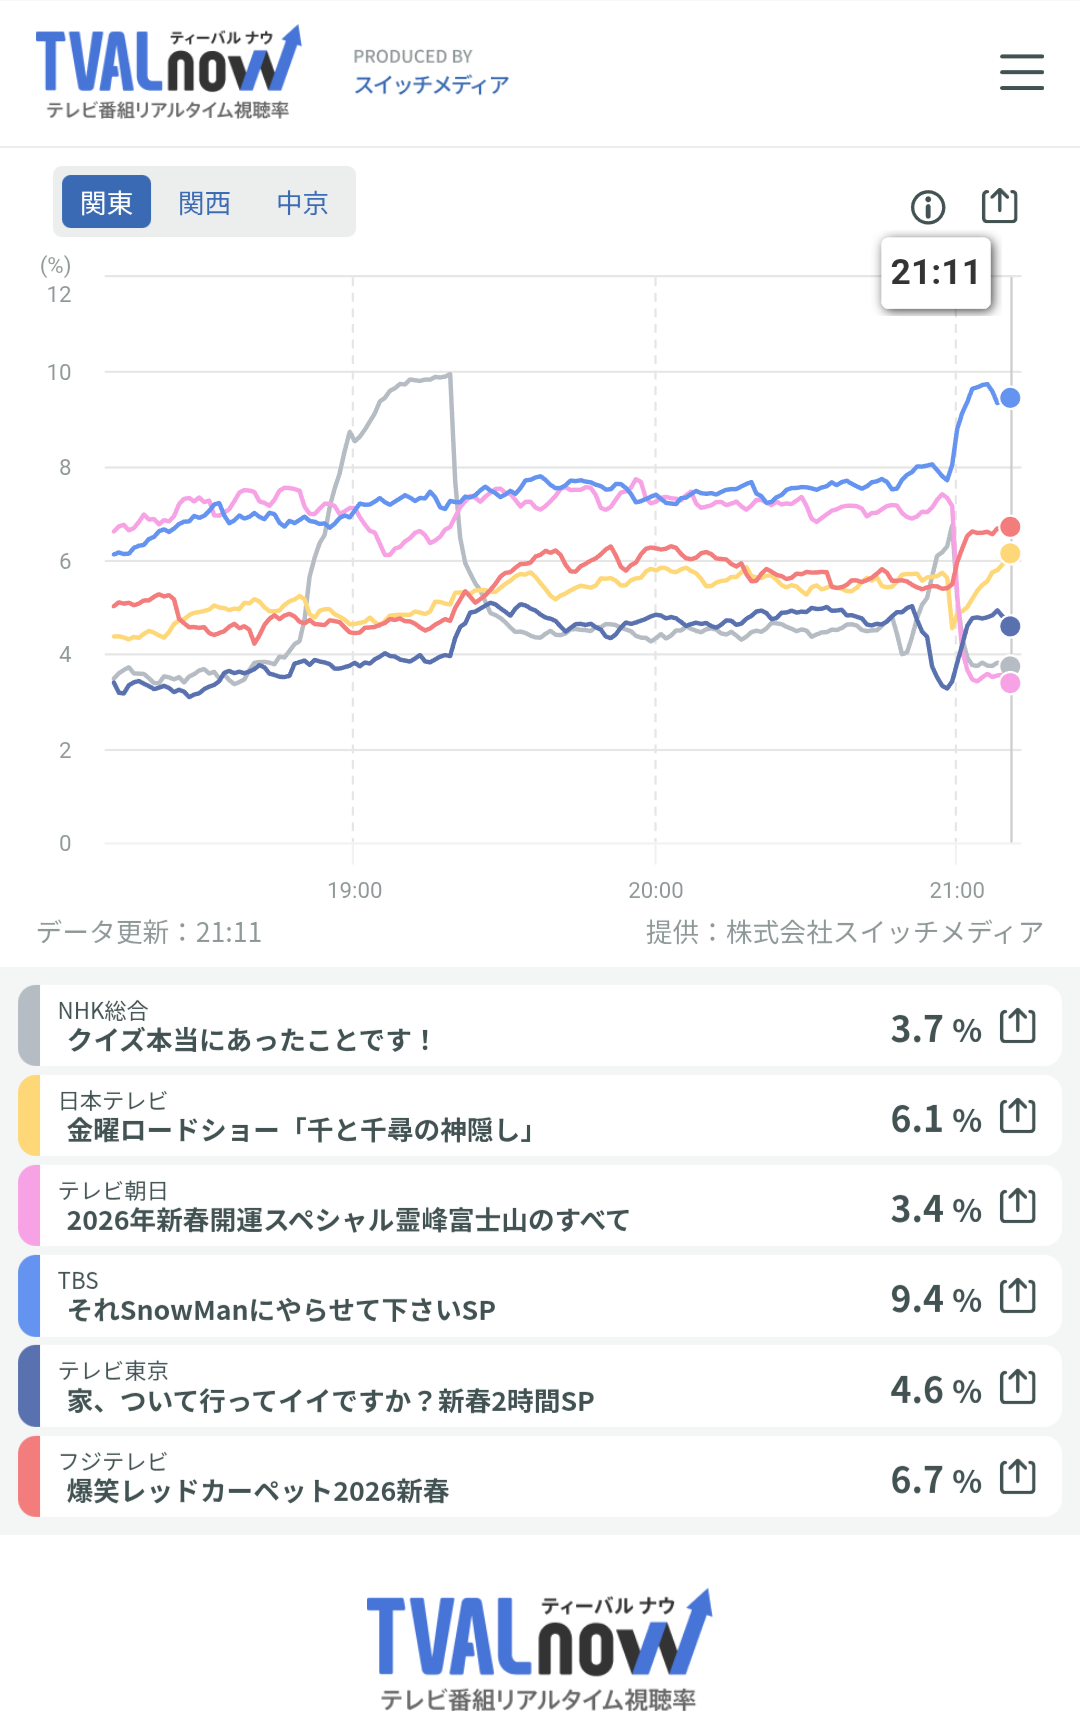Share the フジテレビ program rating
Viewport: 1080px width, 1732px height.
pyautogui.click(x=1018, y=1477)
